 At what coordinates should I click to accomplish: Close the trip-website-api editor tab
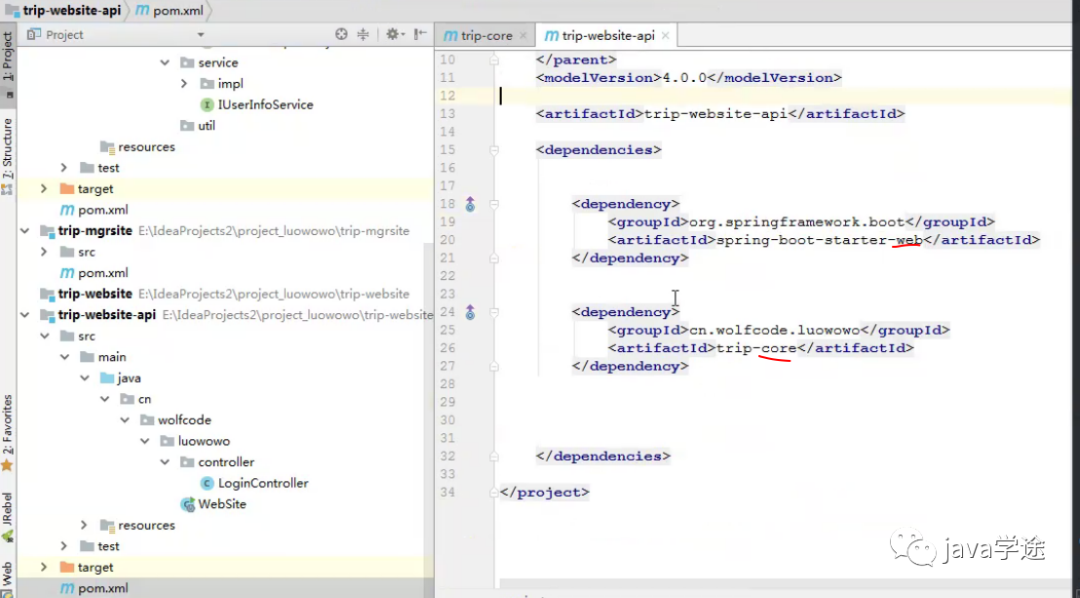pos(665,35)
